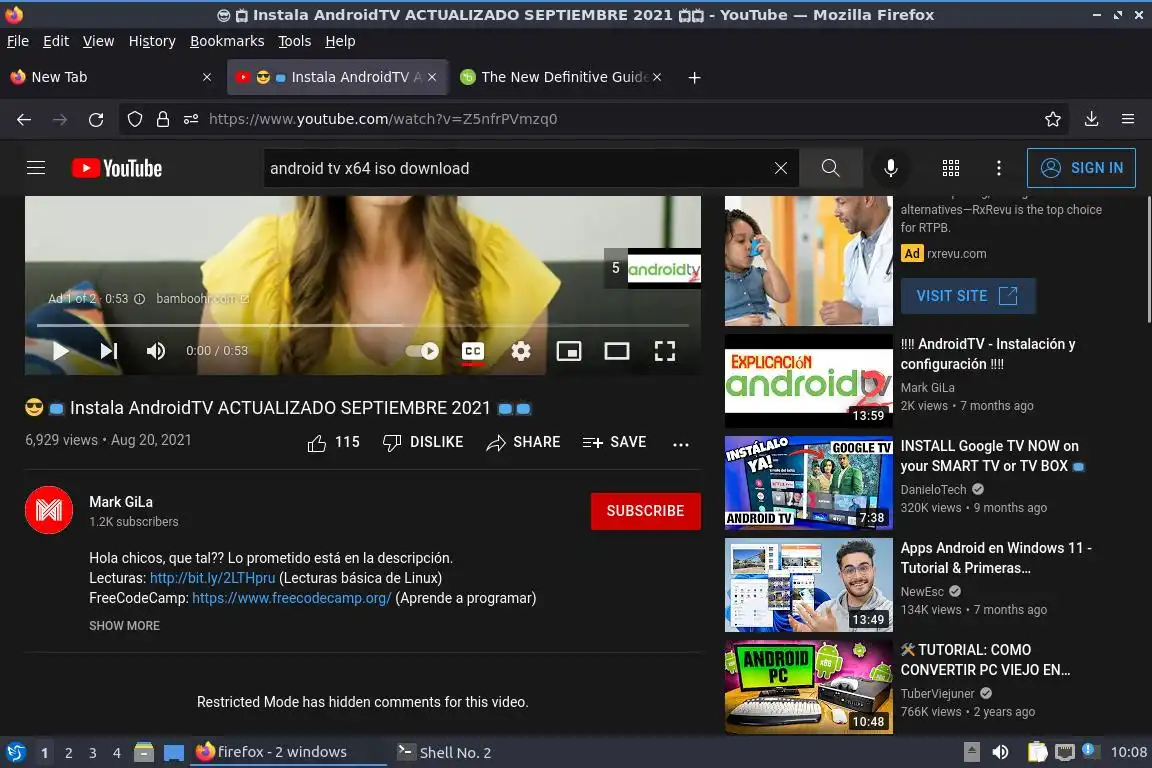Open the Help menu
Viewport: 1152px width, 768px height.
point(340,41)
